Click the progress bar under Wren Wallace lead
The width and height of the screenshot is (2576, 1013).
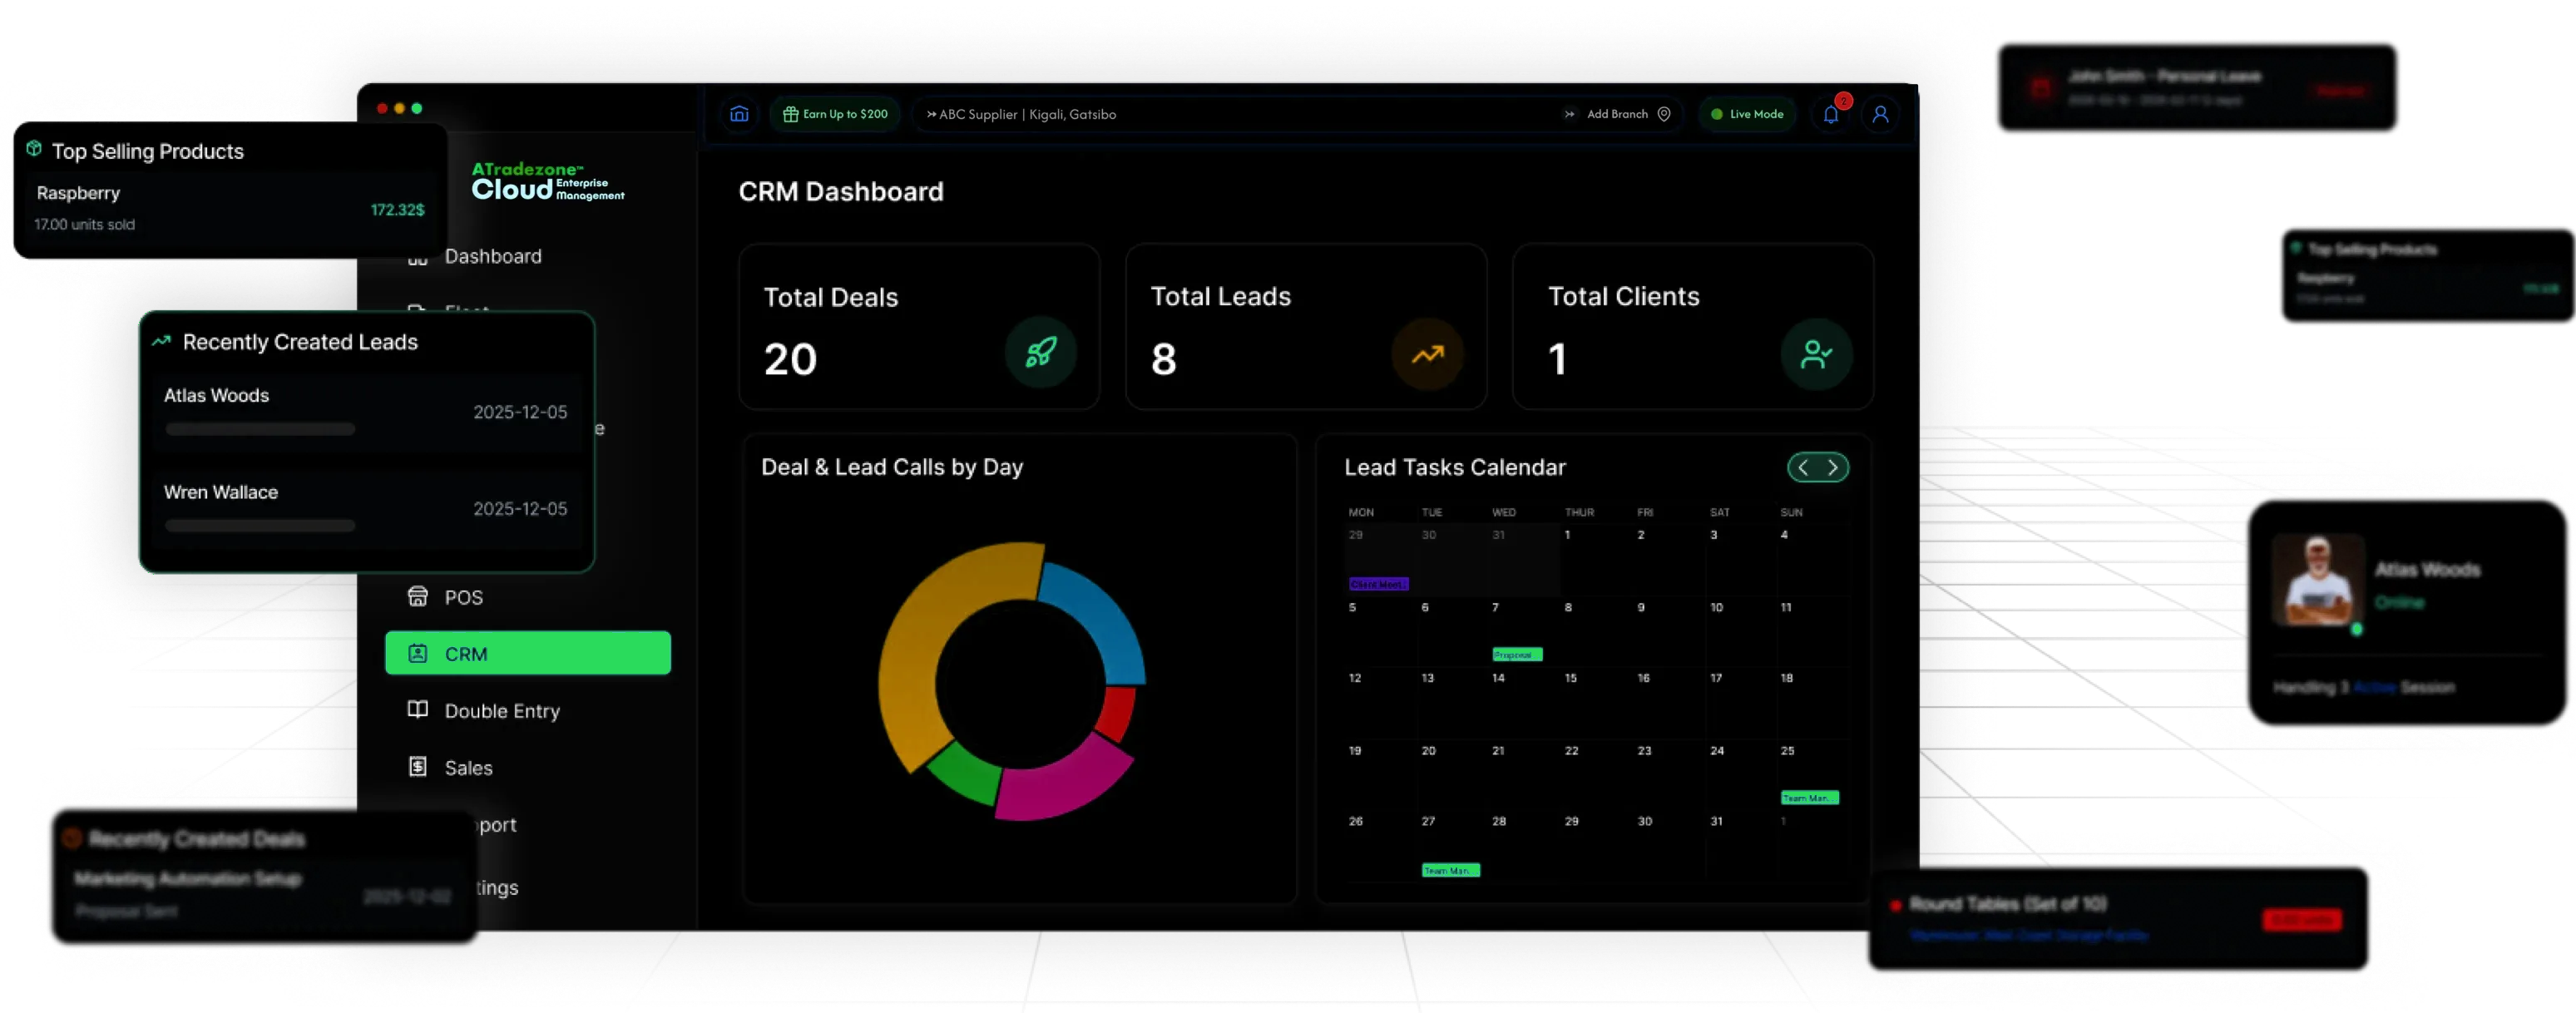tap(260, 526)
